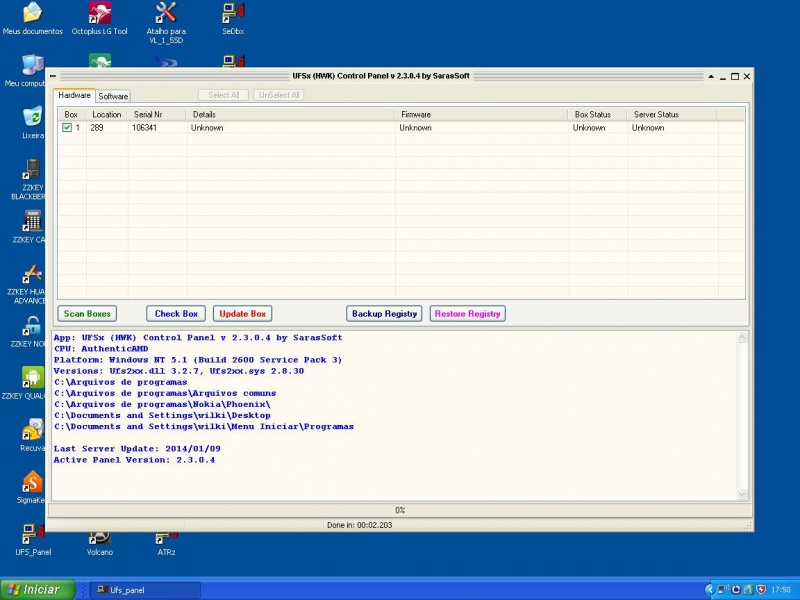Sort by the Serial Nr column header
This screenshot has height=600, width=800.
click(x=157, y=114)
